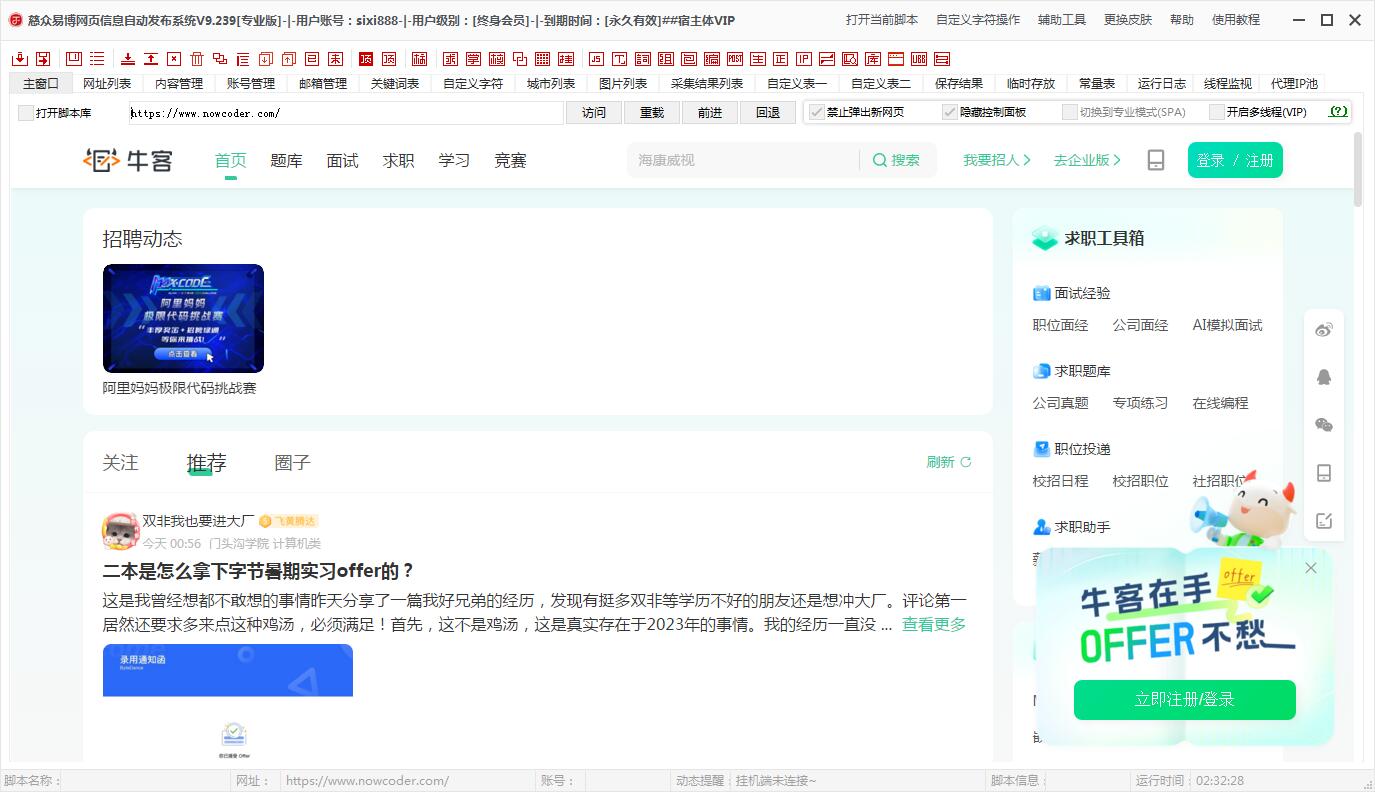Click the 访问 button
Image resolution: width=1375 pixels, height=792 pixels.
[594, 113]
